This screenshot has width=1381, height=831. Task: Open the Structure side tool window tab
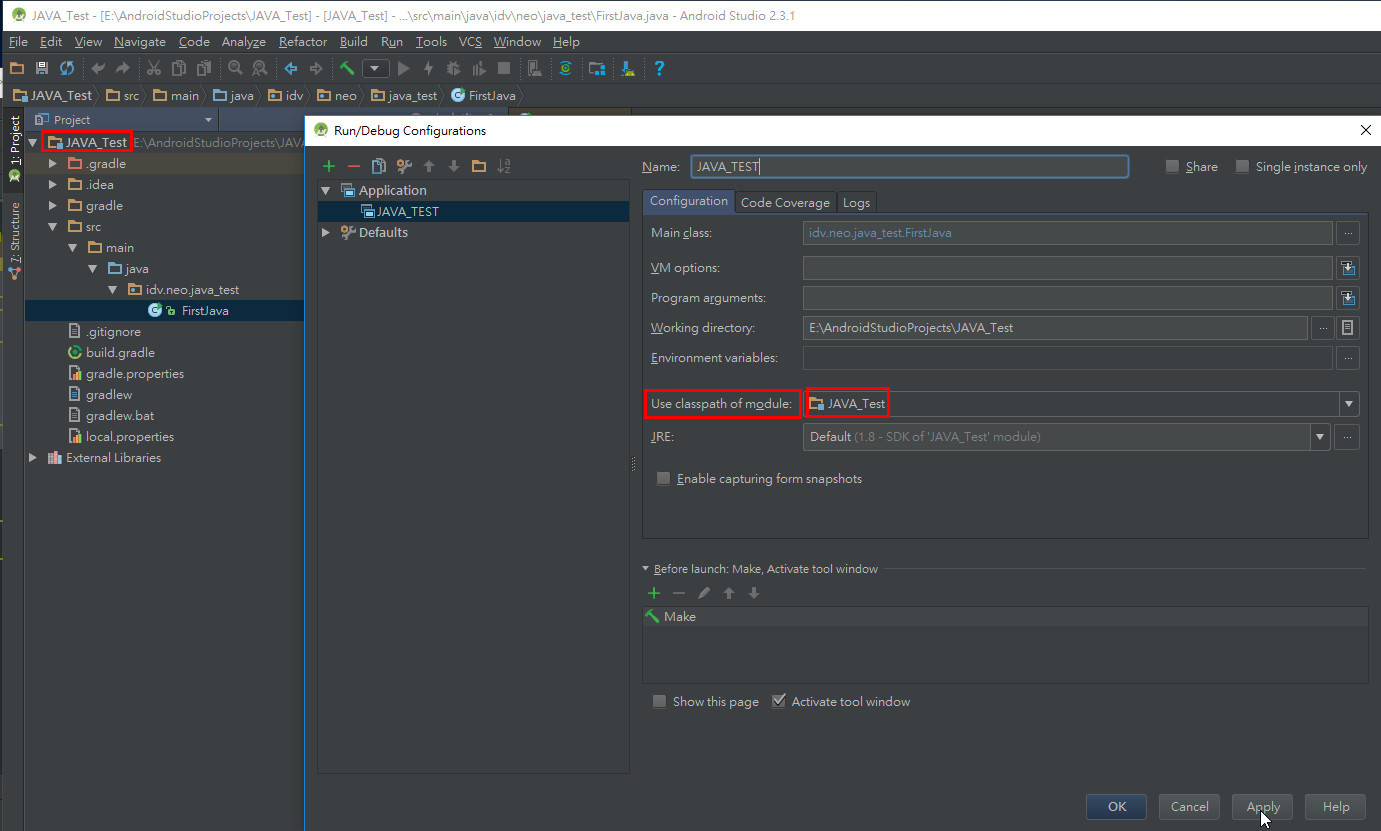[14, 240]
